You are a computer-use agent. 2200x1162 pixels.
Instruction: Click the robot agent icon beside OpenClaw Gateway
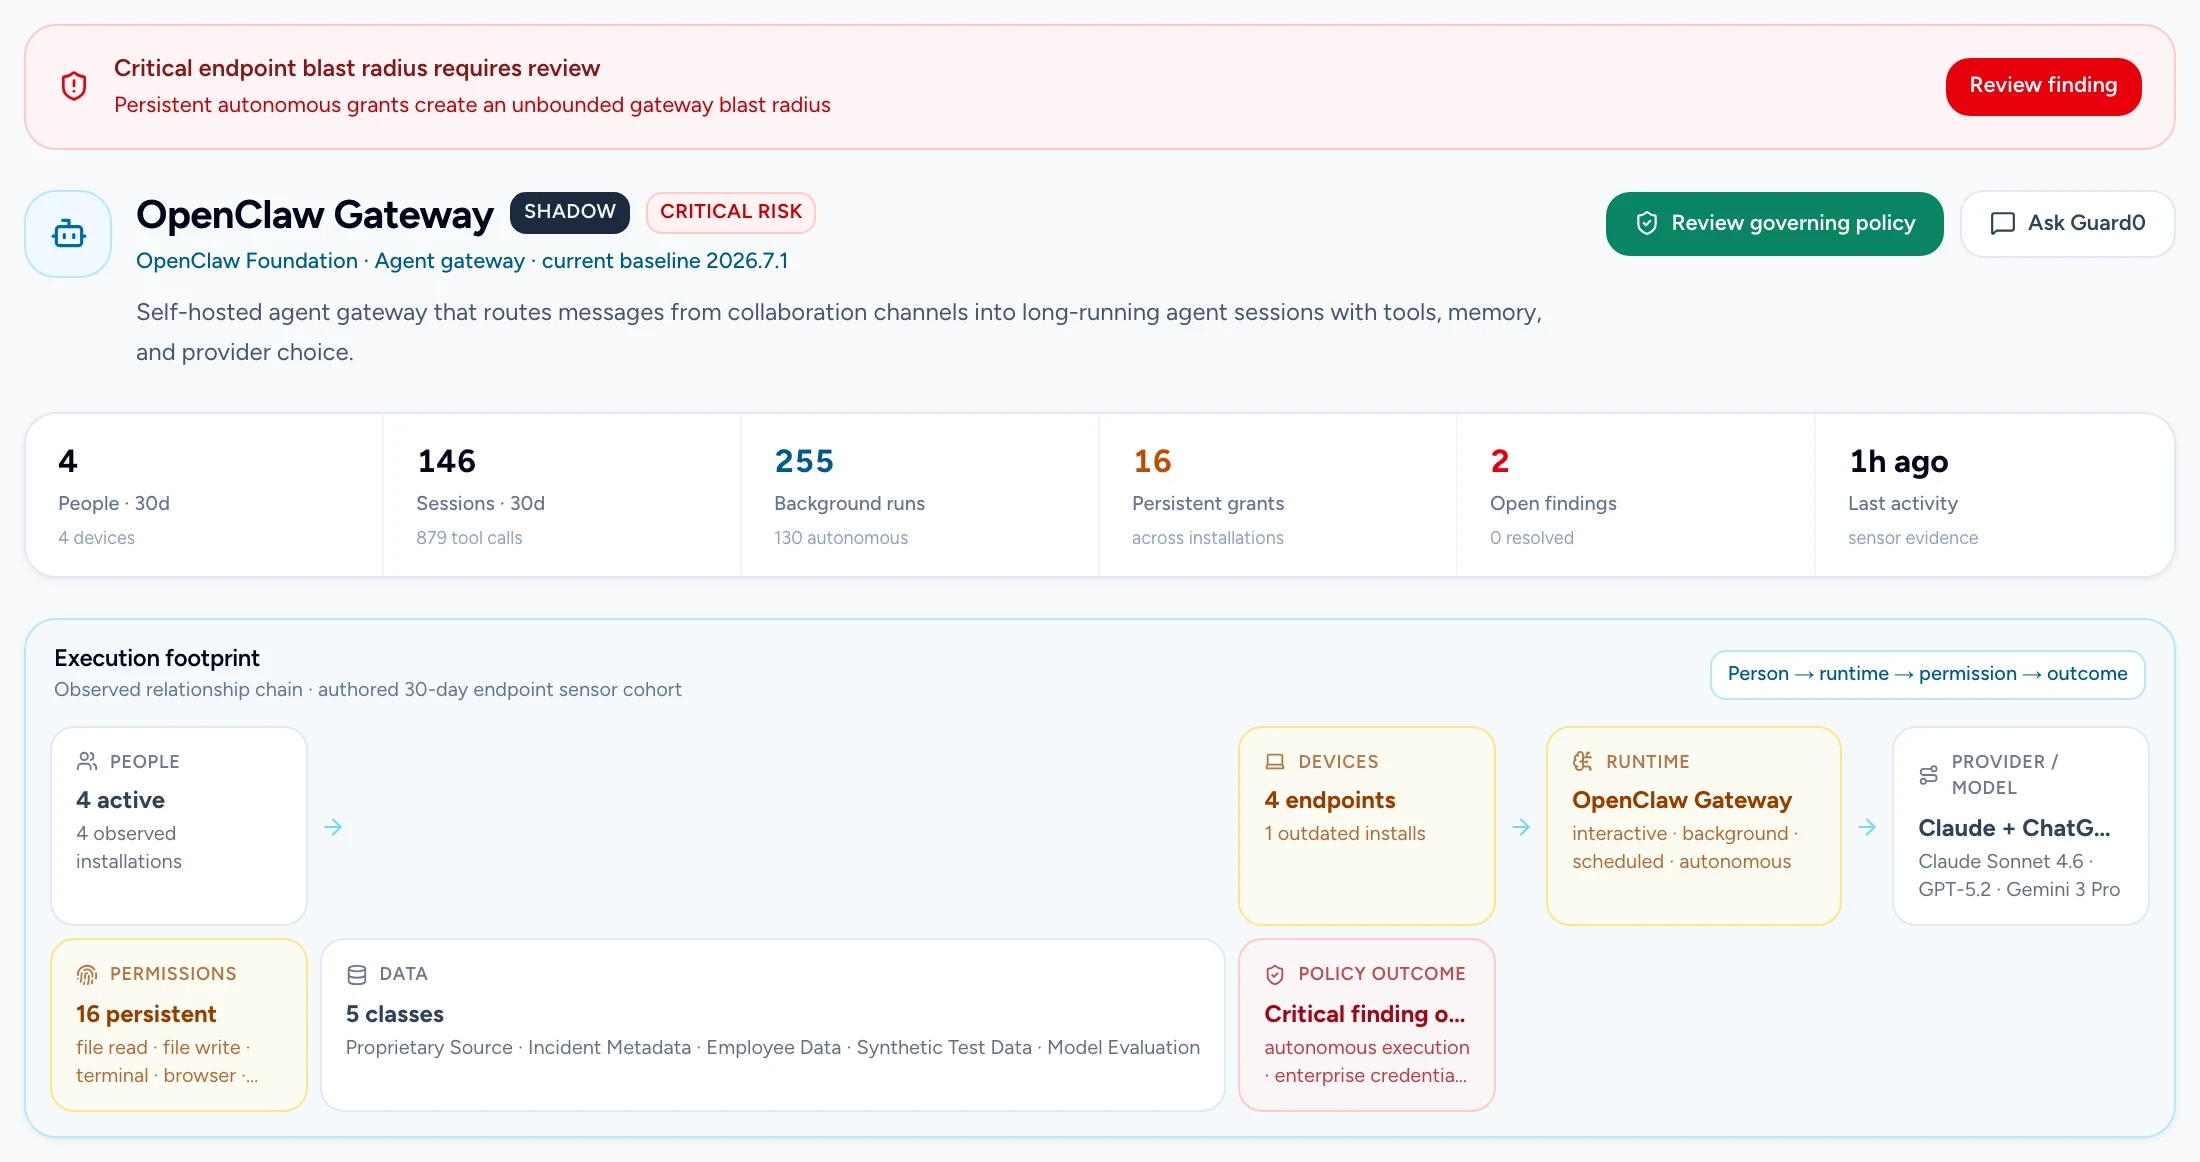pyautogui.click(x=68, y=234)
